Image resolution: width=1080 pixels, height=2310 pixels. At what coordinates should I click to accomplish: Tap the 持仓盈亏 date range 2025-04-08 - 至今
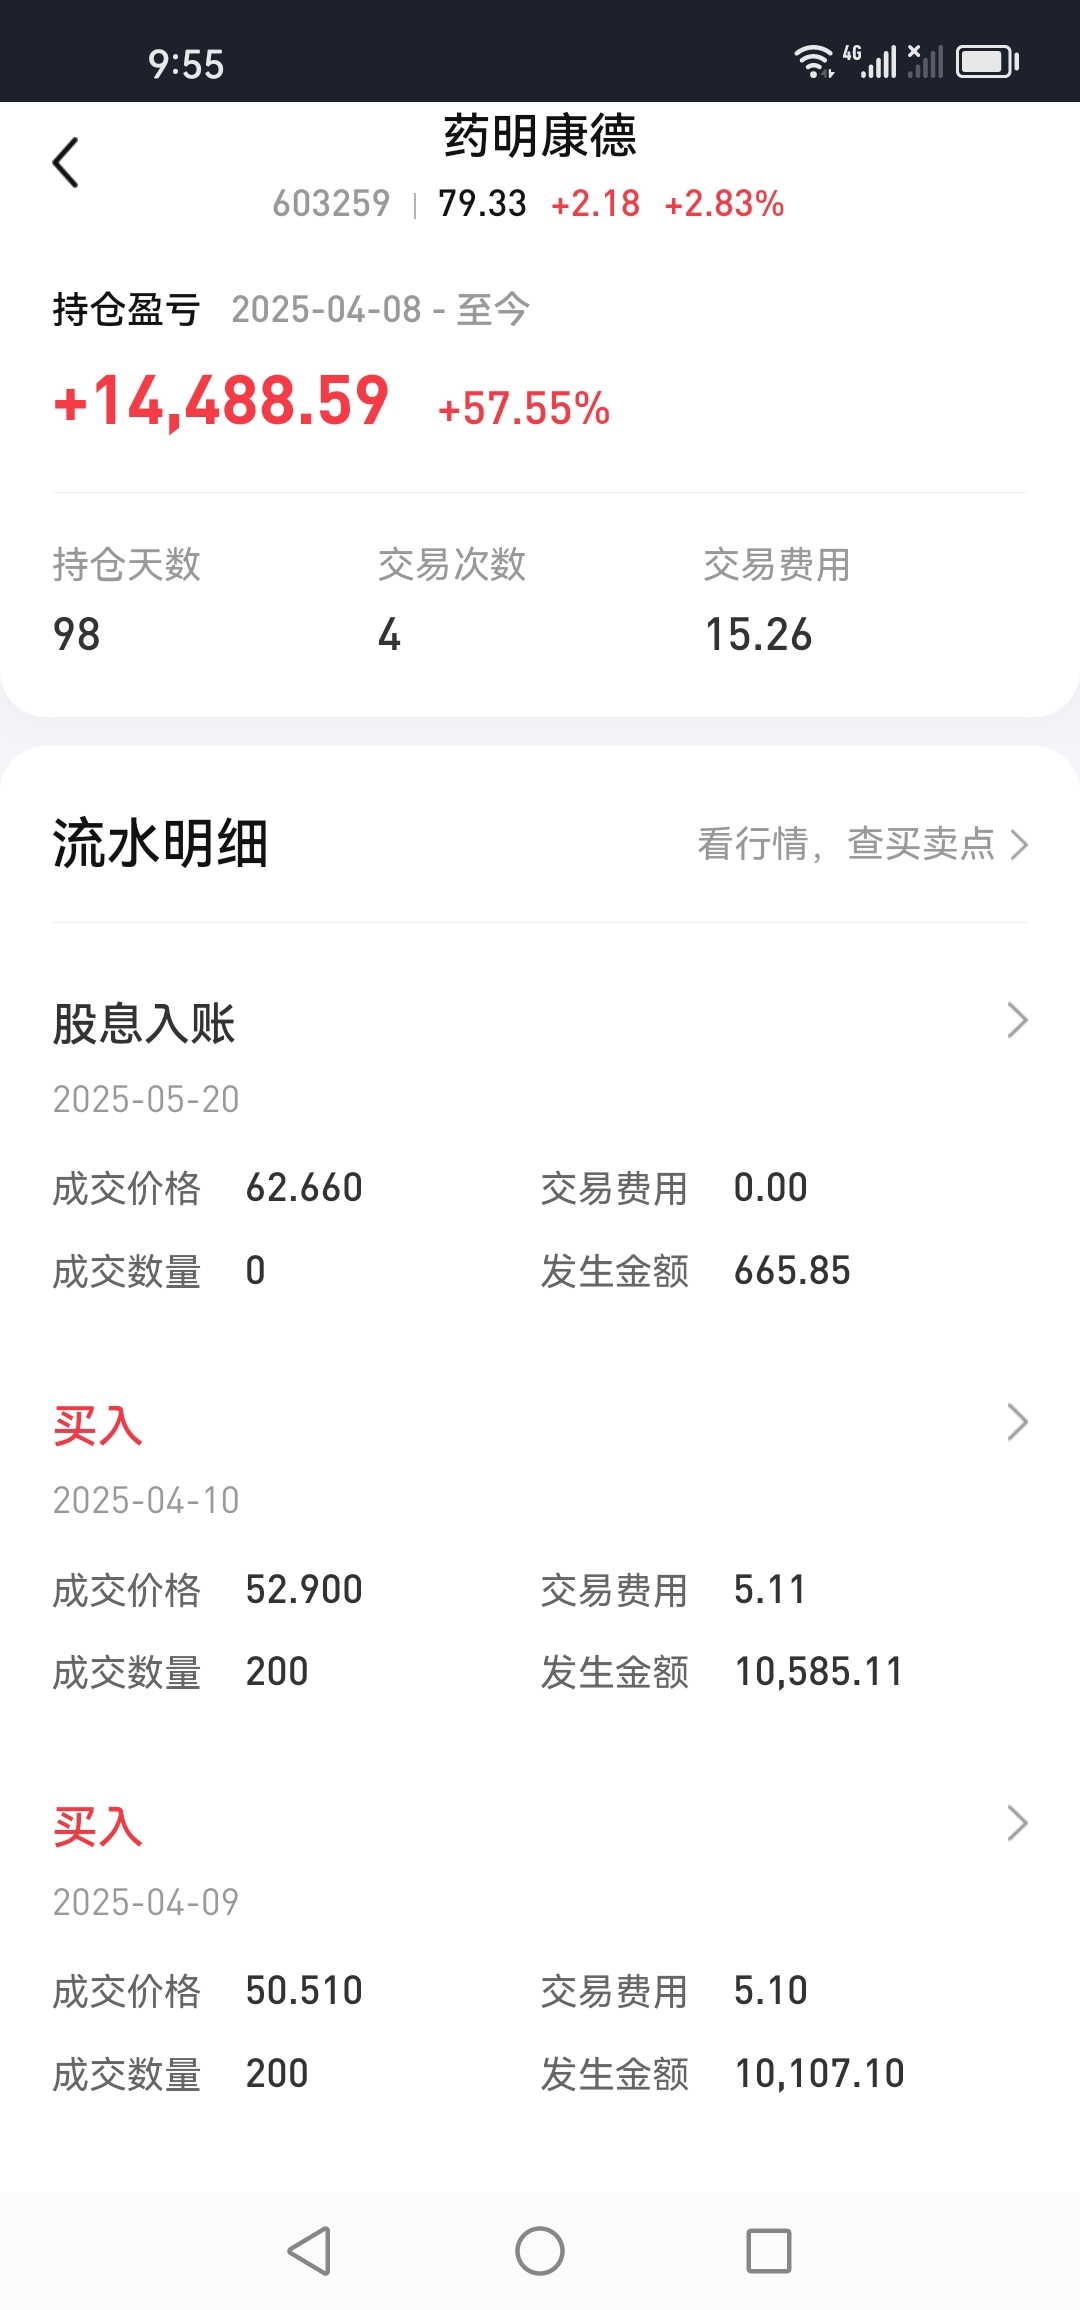[x=380, y=310]
